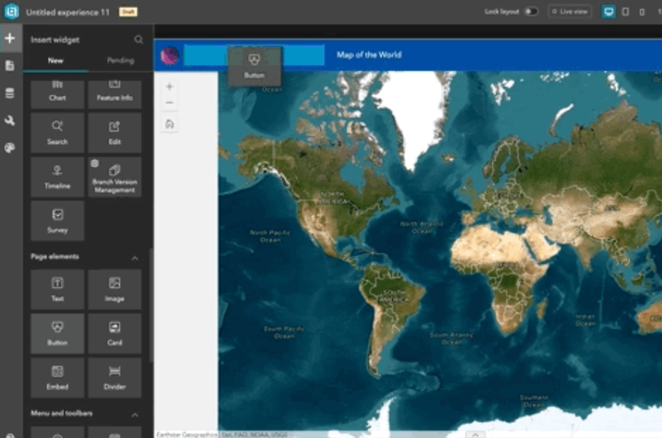662x438 pixels.
Task: Collapse the Menu and toolbars section
Action: click(136, 414)
